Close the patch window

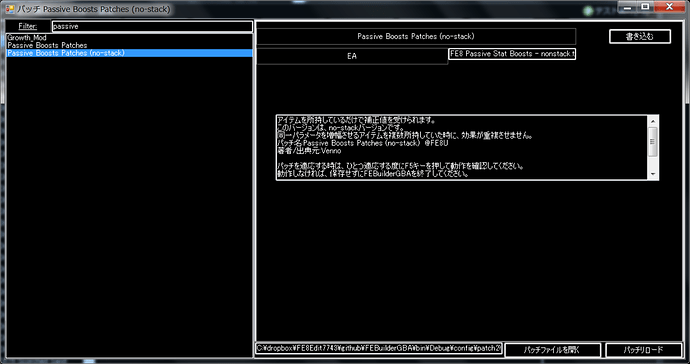pos(669,7)
